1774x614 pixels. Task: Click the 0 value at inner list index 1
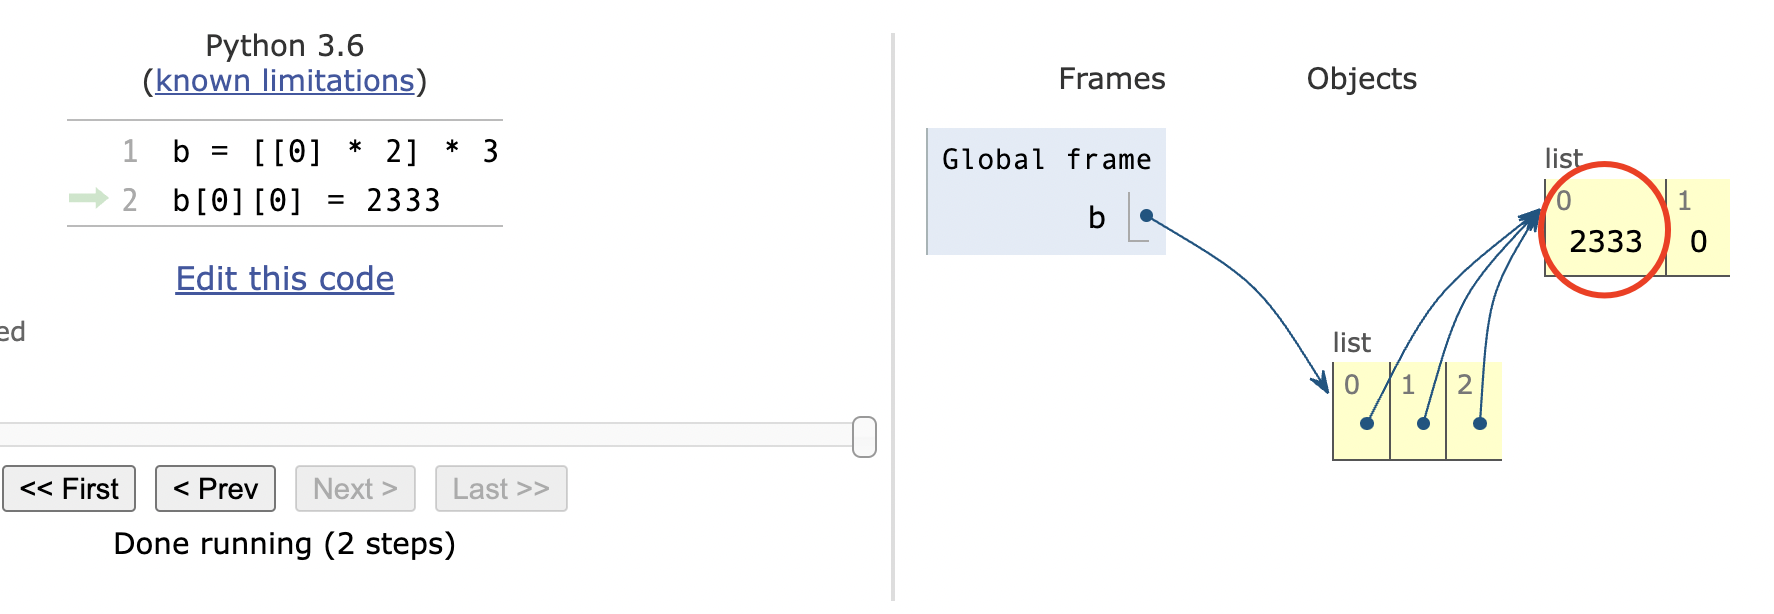click(x=1698, y=241)
